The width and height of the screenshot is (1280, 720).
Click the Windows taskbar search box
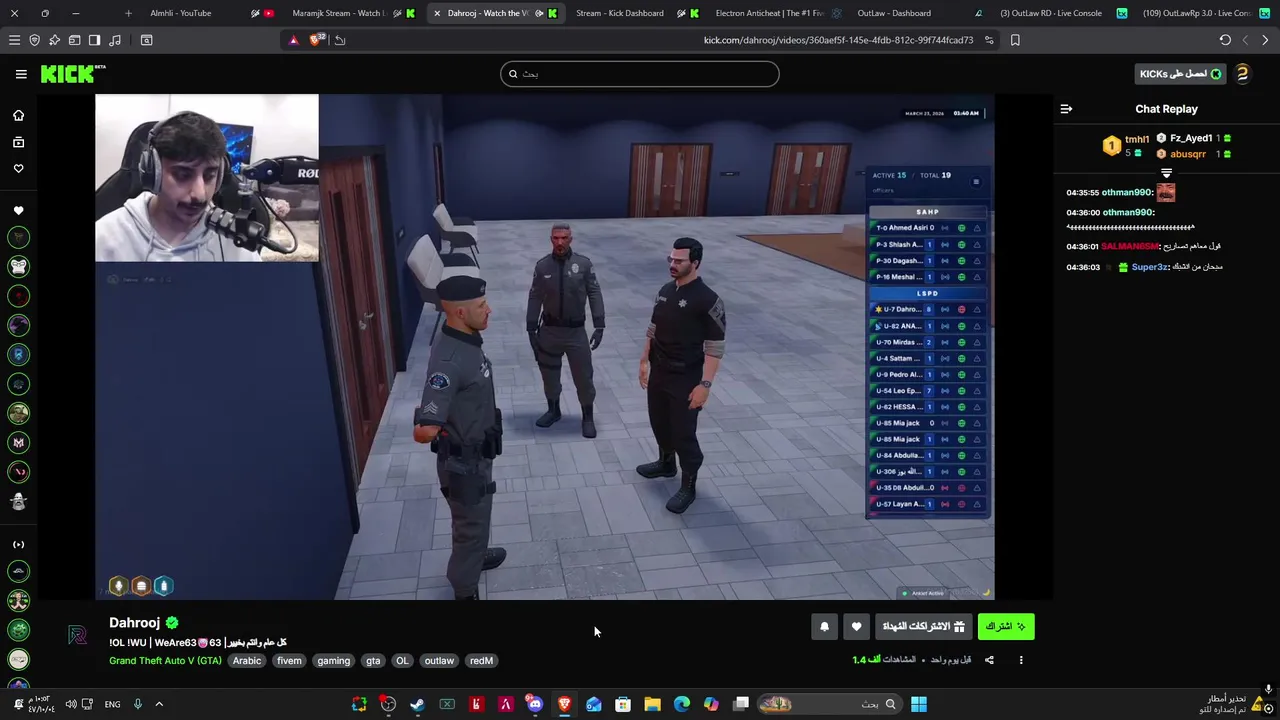click(x=830, y=704)
